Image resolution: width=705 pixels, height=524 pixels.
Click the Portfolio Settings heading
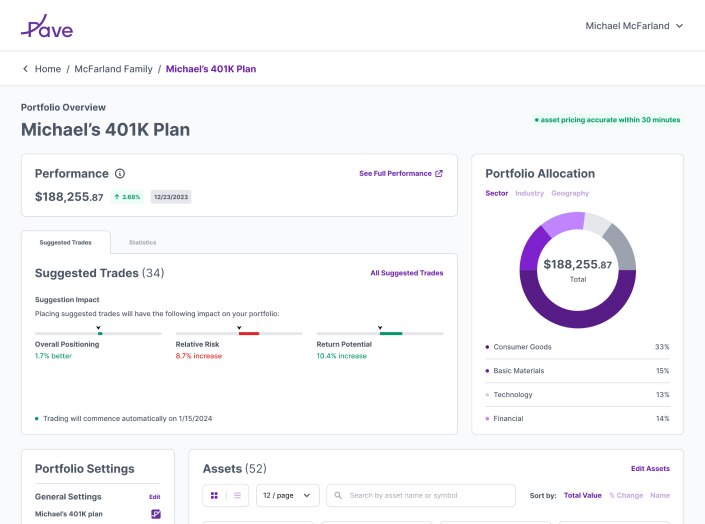click(x=85, y=469)
